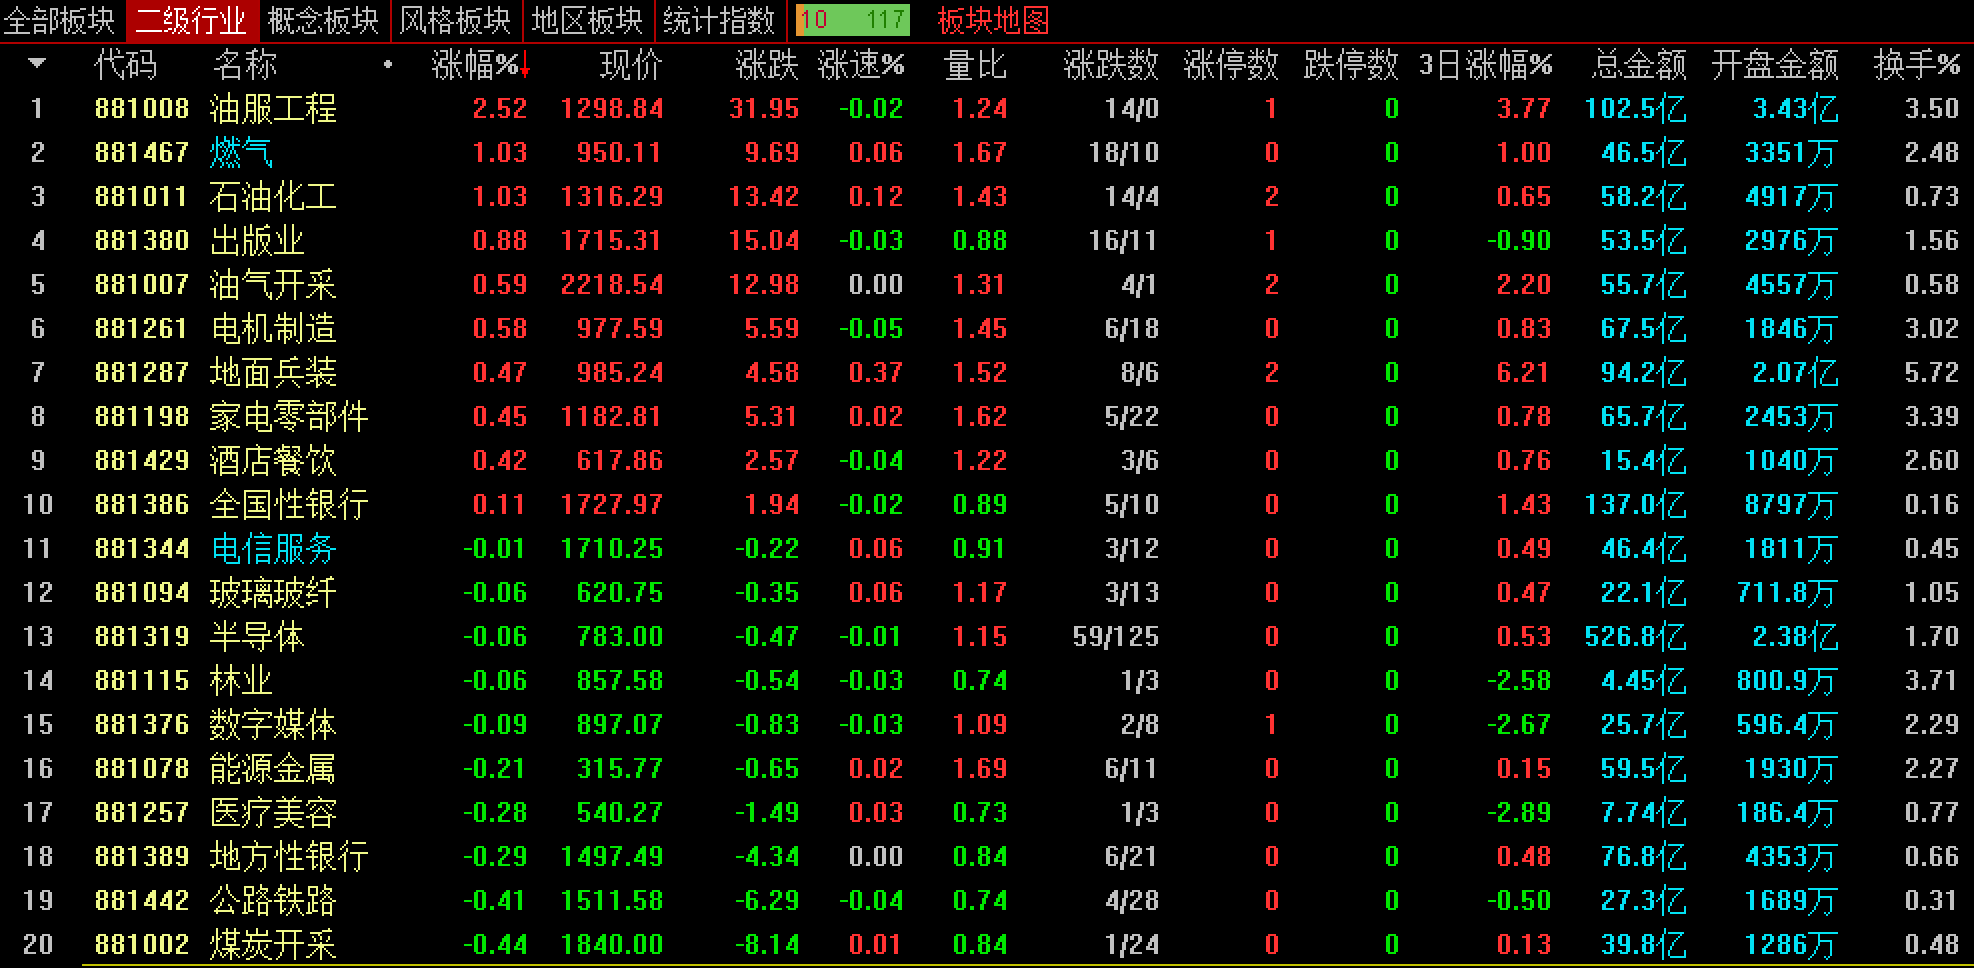Select the 公路铁路 sector

273,900
